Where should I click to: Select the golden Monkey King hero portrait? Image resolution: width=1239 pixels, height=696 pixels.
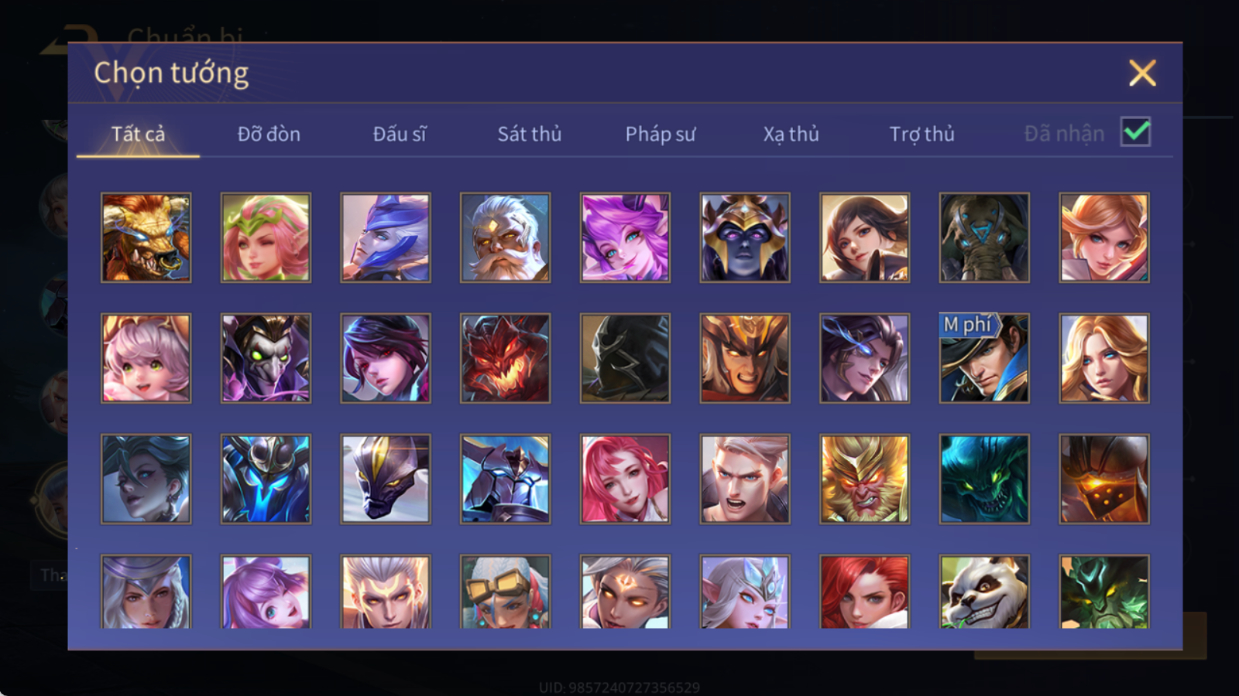tap(865, 479)
